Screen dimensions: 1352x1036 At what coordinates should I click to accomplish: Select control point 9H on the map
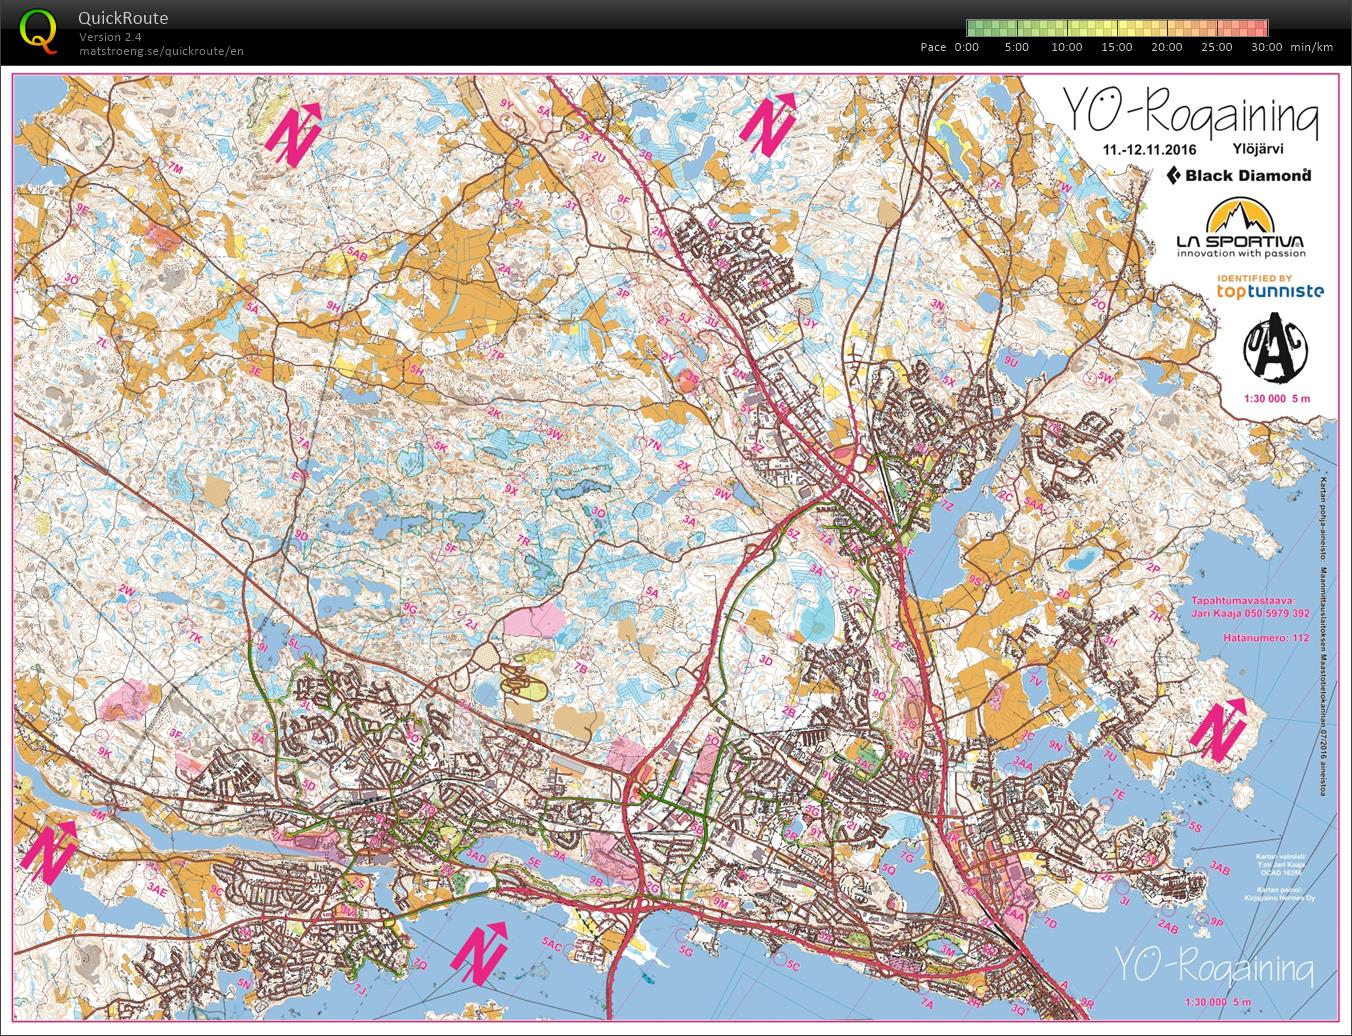click(333, 306)
